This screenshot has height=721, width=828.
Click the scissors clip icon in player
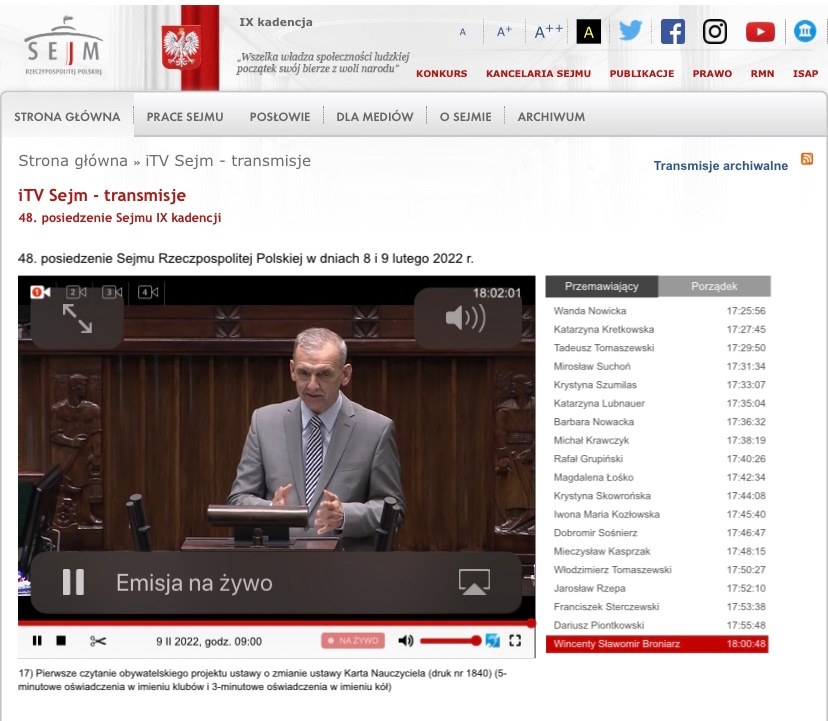pyautogui.click(x=97, y=640)
